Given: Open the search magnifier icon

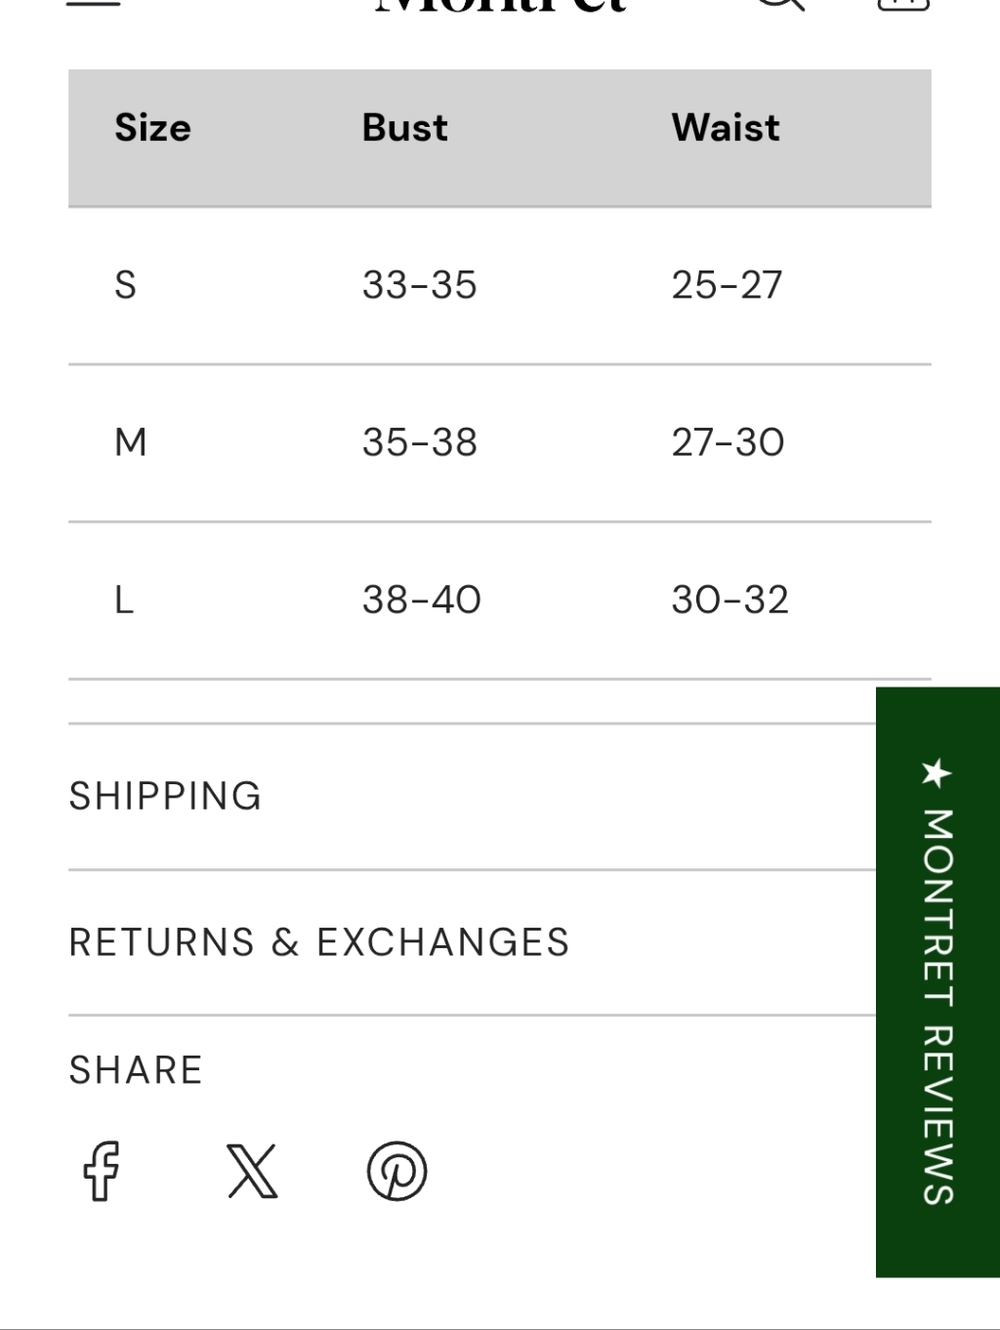Looking at the screenshot, I should (780, 4).
